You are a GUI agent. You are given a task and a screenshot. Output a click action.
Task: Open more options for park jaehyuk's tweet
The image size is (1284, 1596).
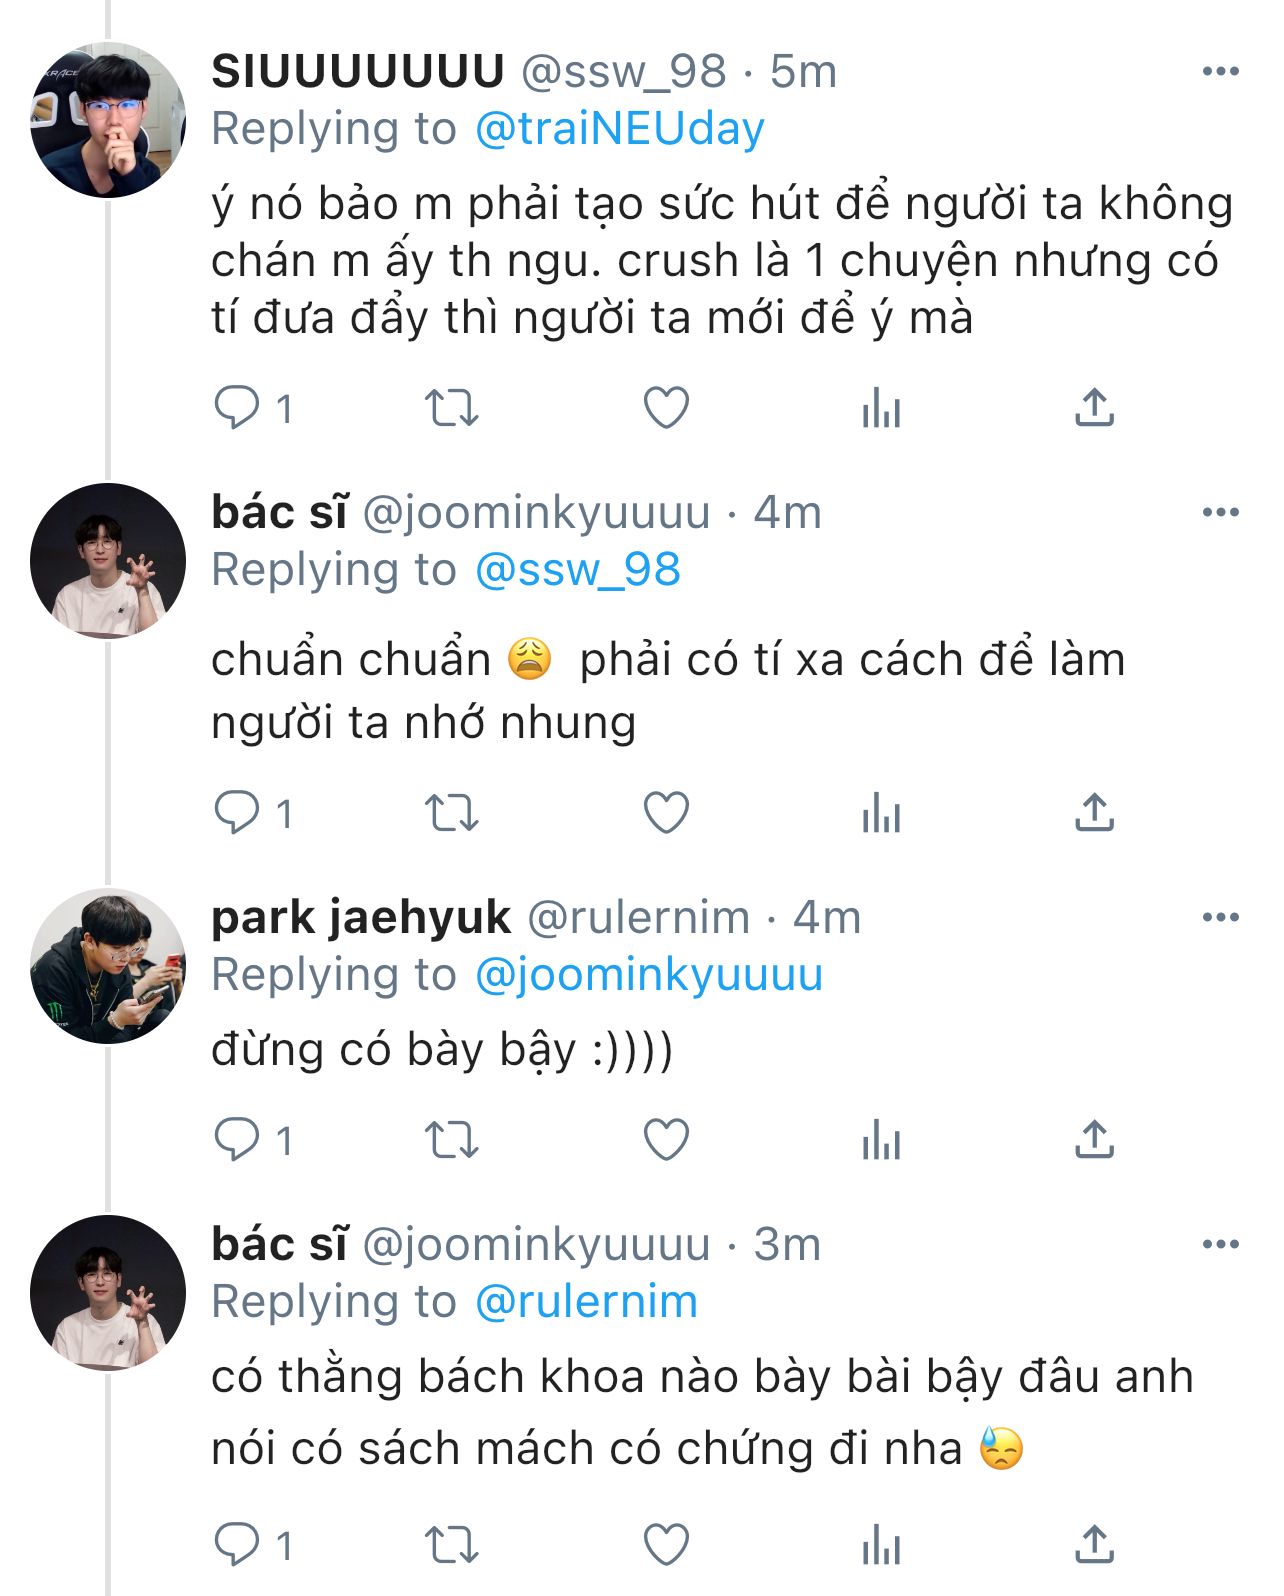[1220, 917]
